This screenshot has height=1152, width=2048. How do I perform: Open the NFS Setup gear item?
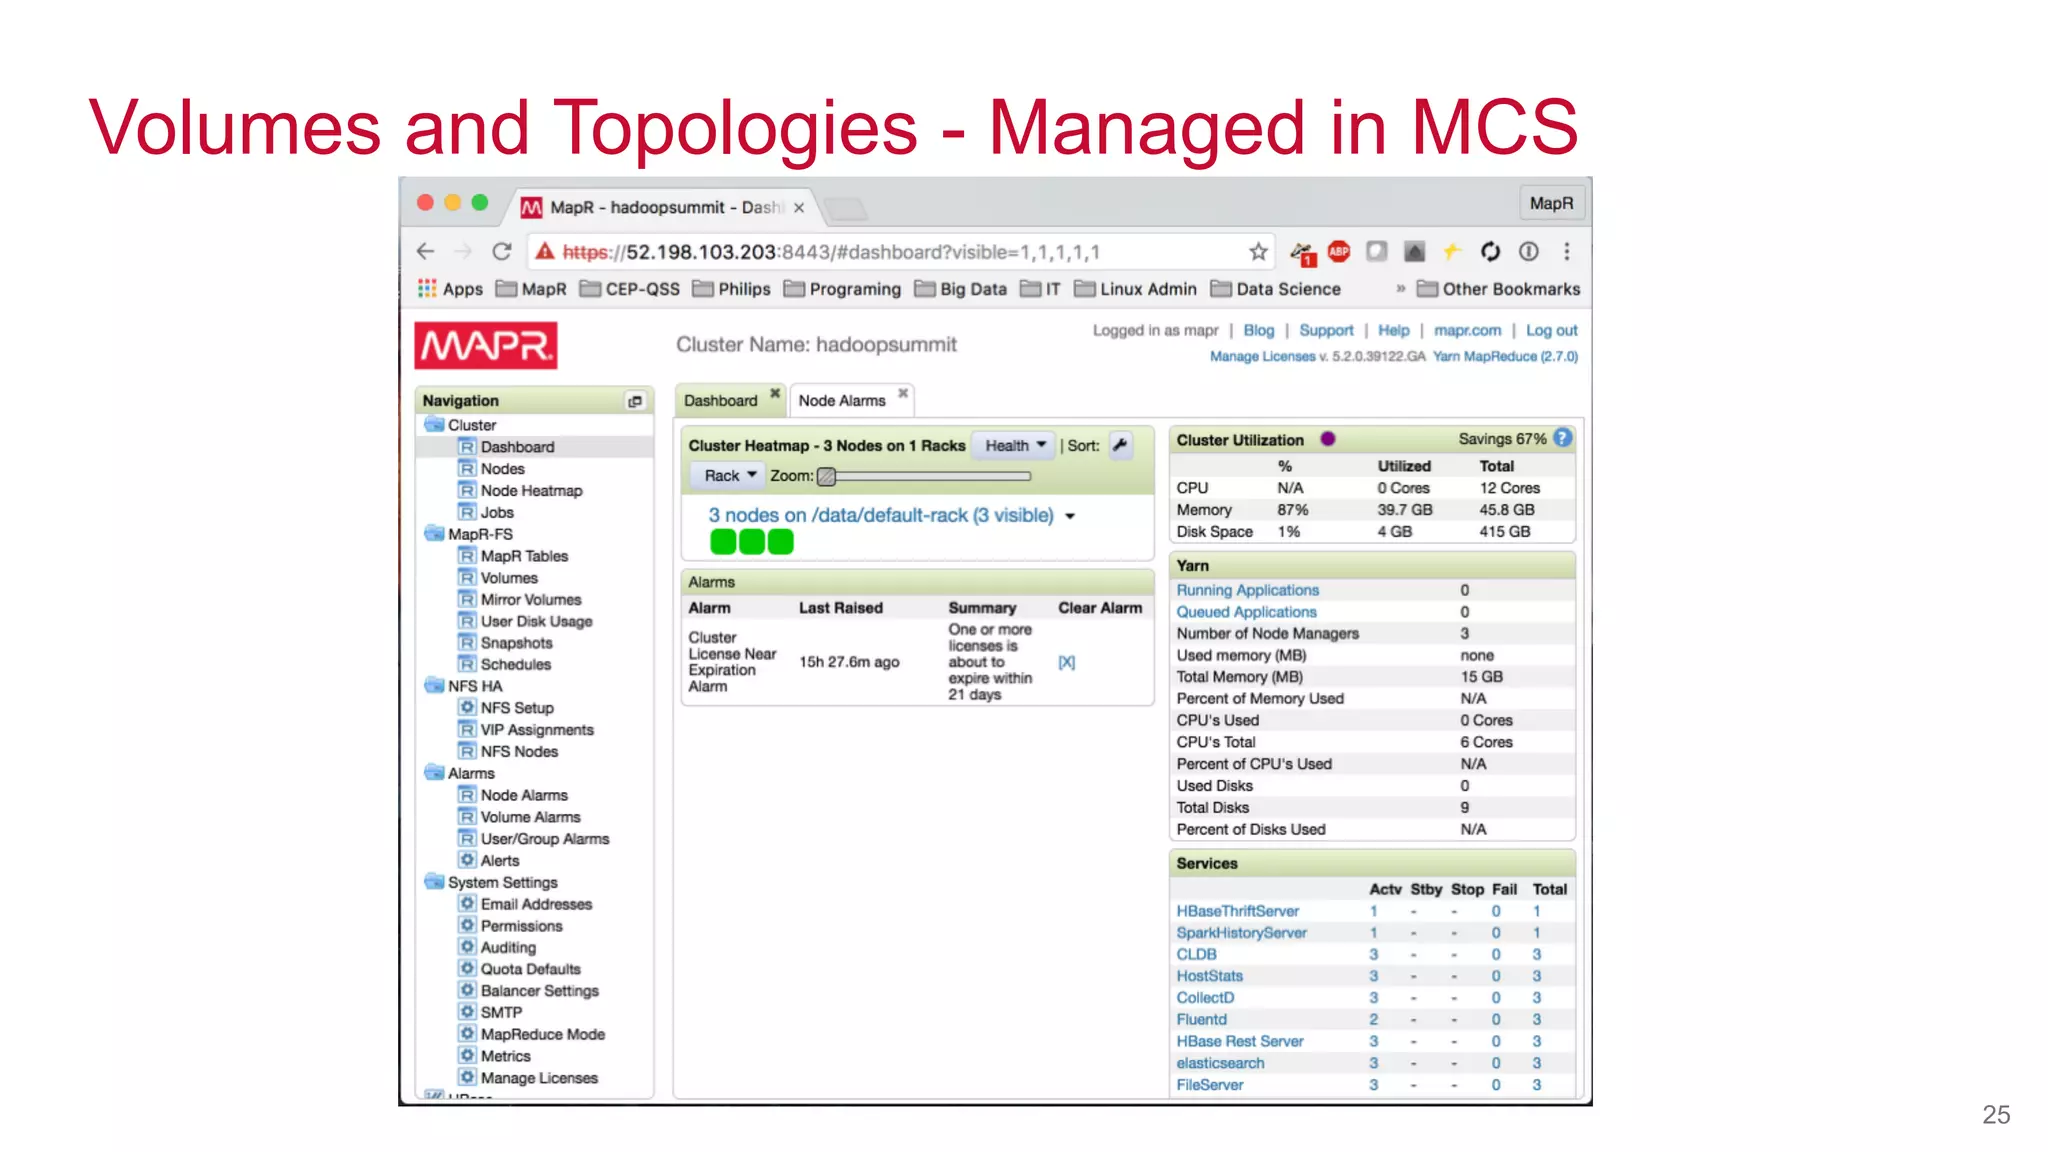(x=516, y=708)
